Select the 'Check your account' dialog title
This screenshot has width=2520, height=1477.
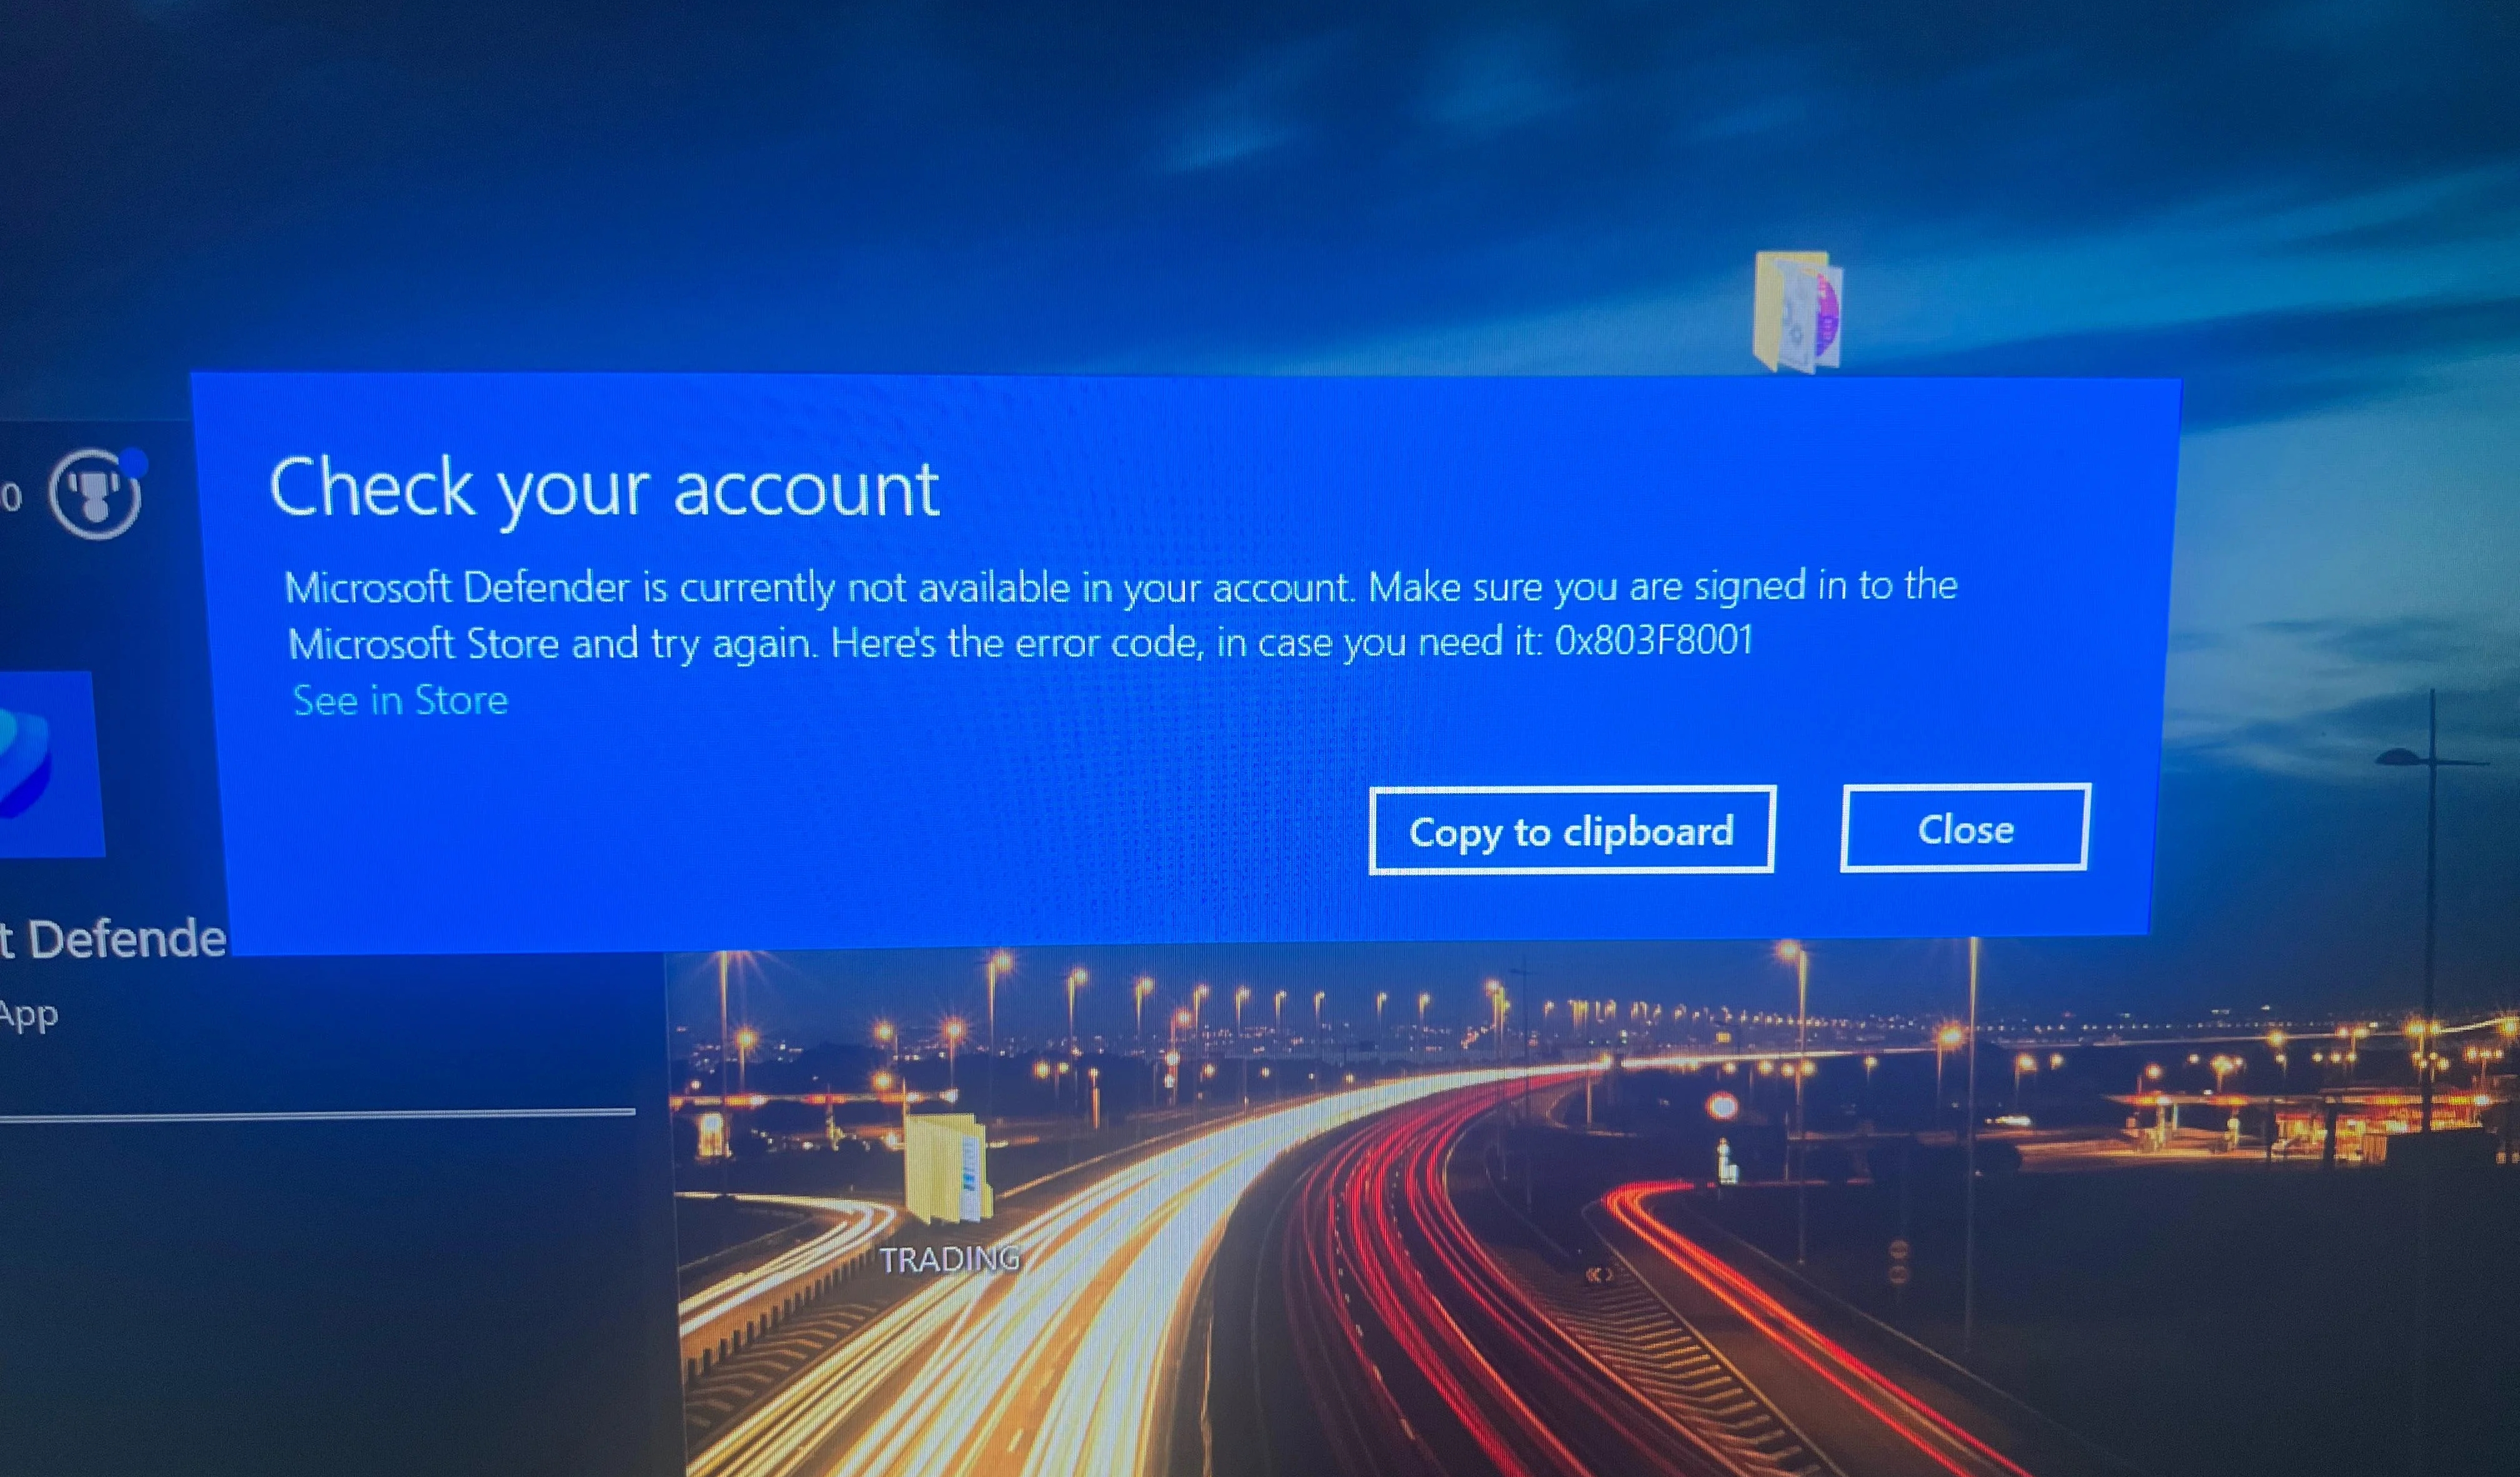605,488
